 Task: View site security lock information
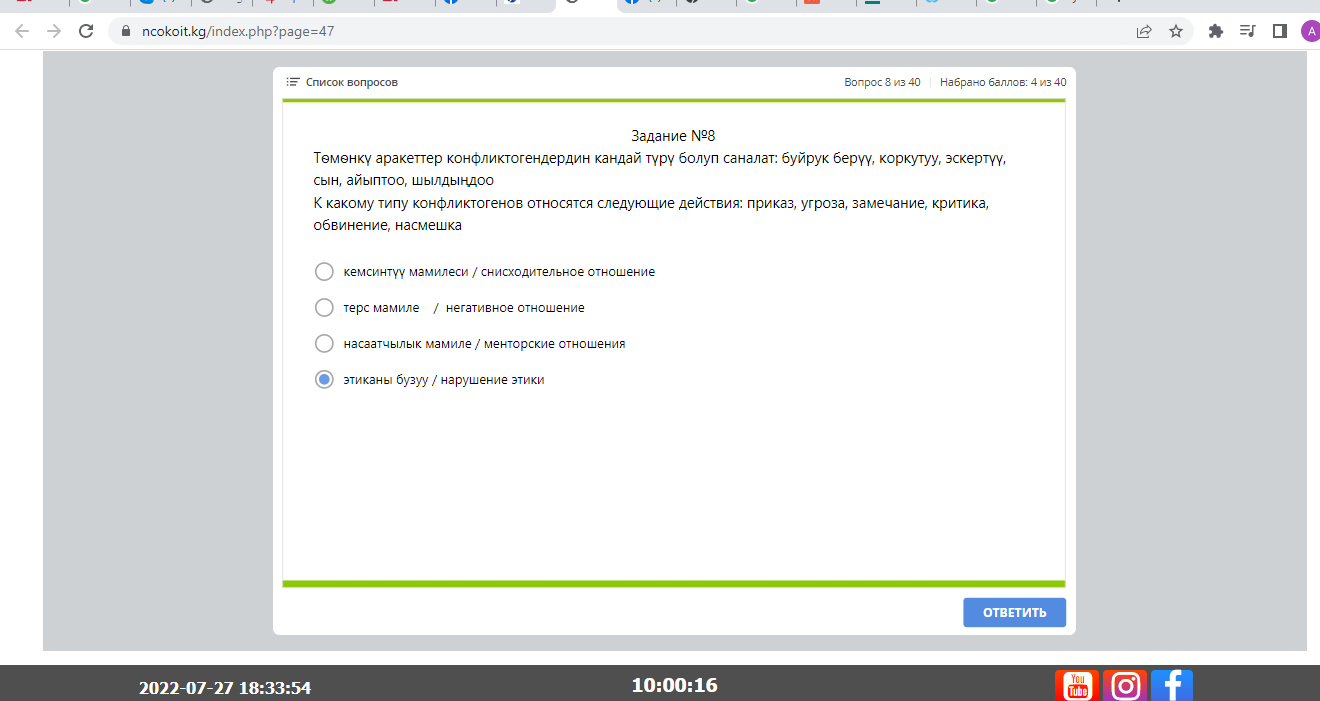(x=125, y=31)
